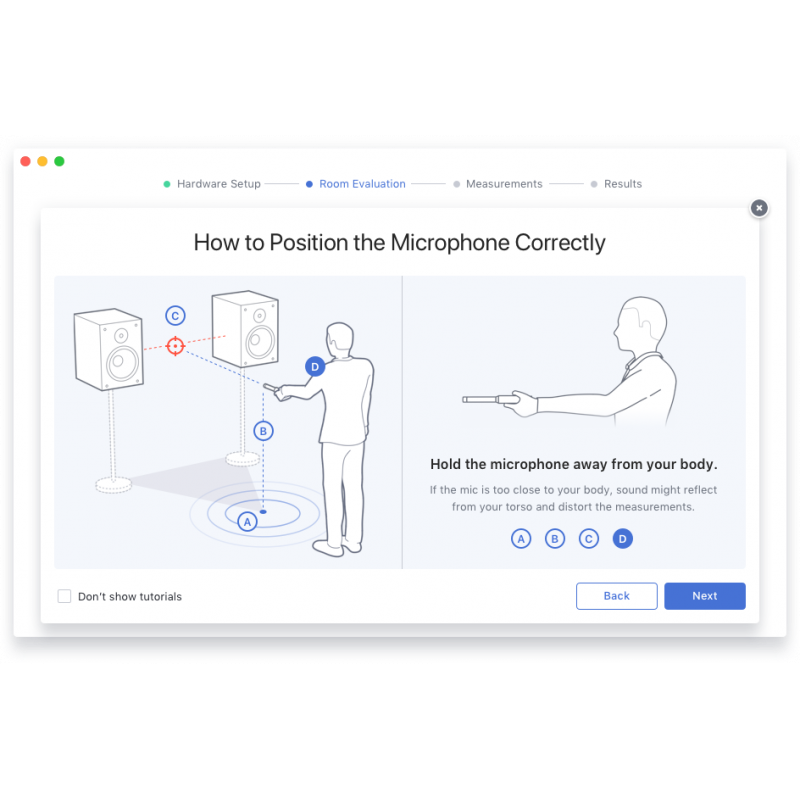The image size is (800, 800).
Task: Click the red crosshair target between speakers
Action: [x=176, y=346]
